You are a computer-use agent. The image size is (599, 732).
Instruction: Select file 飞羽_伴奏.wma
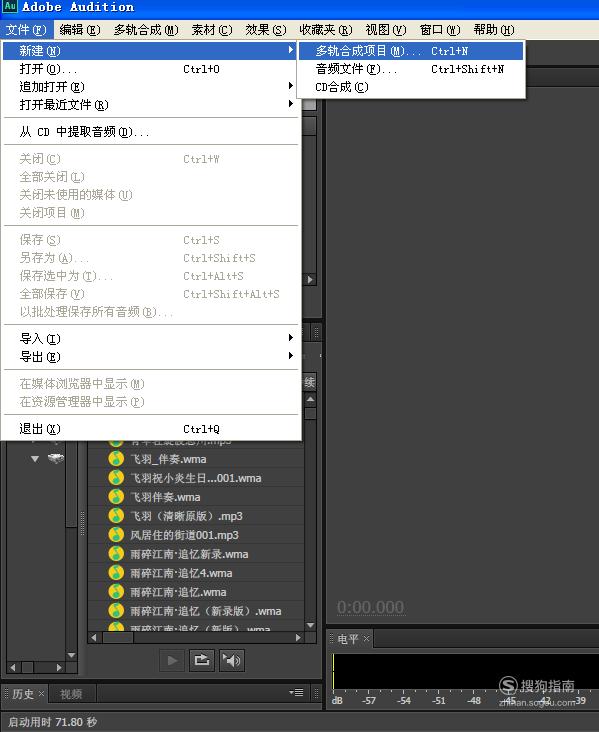[x=196, y=459]
